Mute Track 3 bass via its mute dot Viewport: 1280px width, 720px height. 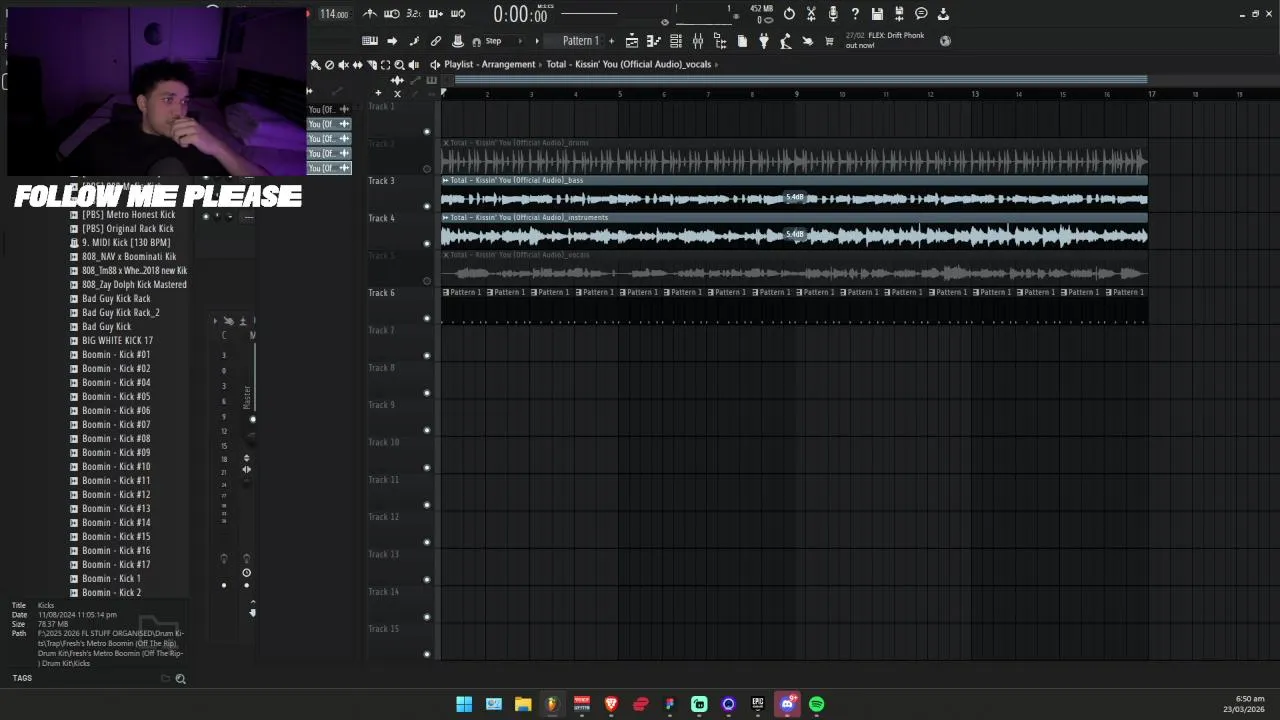point(427,206)
